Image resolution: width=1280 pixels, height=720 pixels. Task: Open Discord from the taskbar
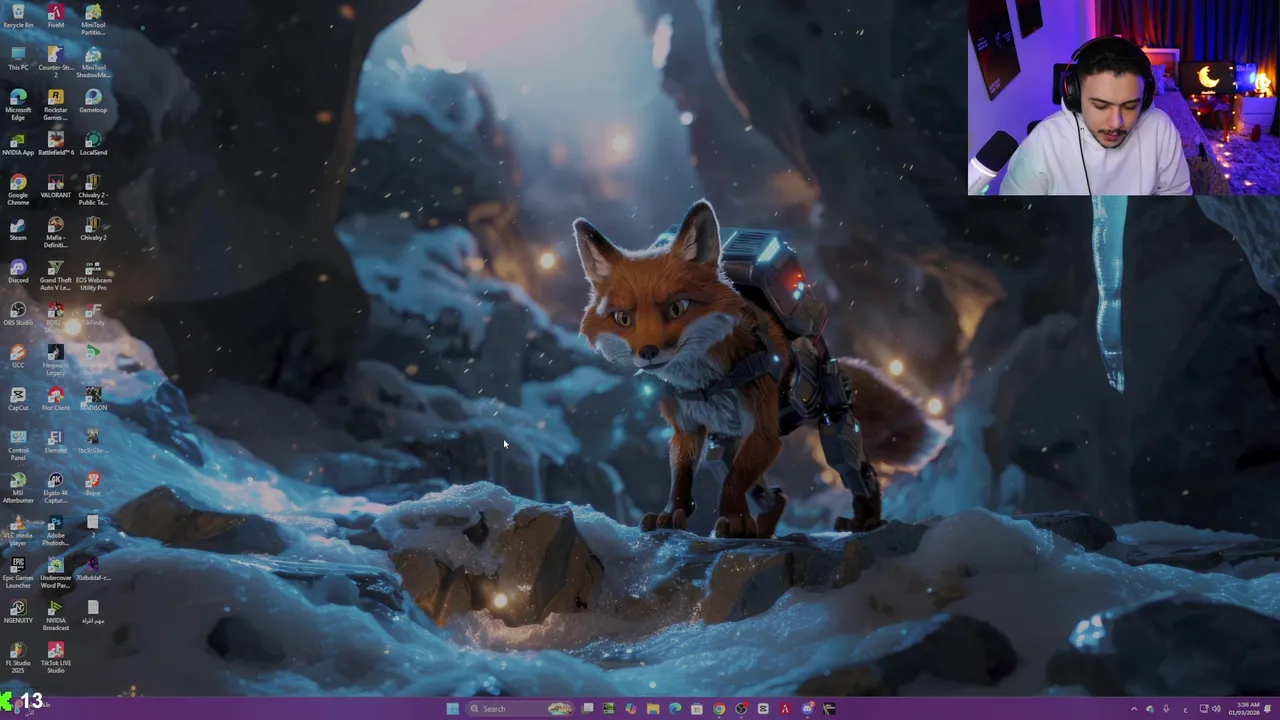[x=807, y=709]
